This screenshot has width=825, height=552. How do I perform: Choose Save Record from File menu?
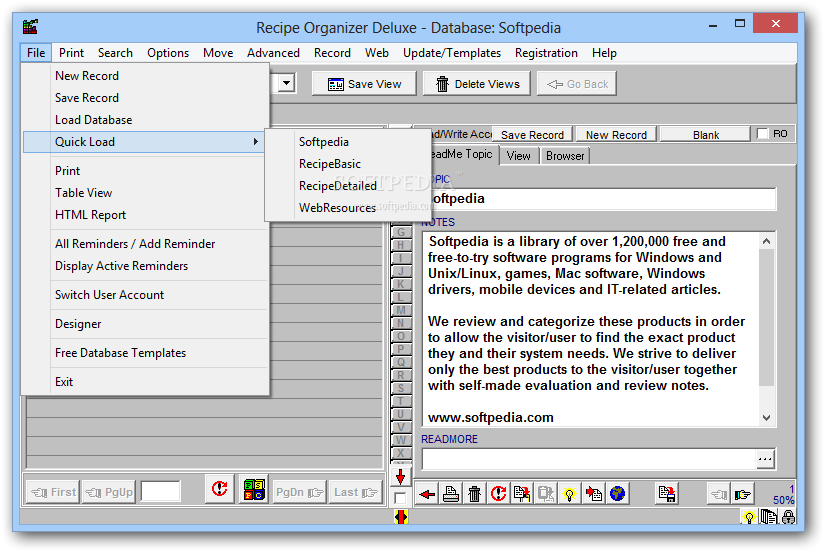coord(146,98)
